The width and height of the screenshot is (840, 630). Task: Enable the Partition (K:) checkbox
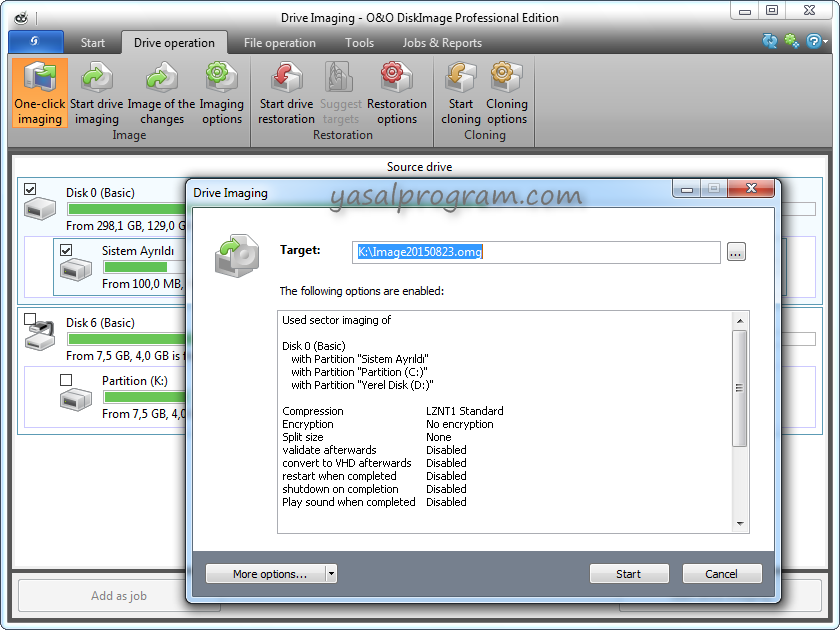pyautogui.click(x=66, y=380)
